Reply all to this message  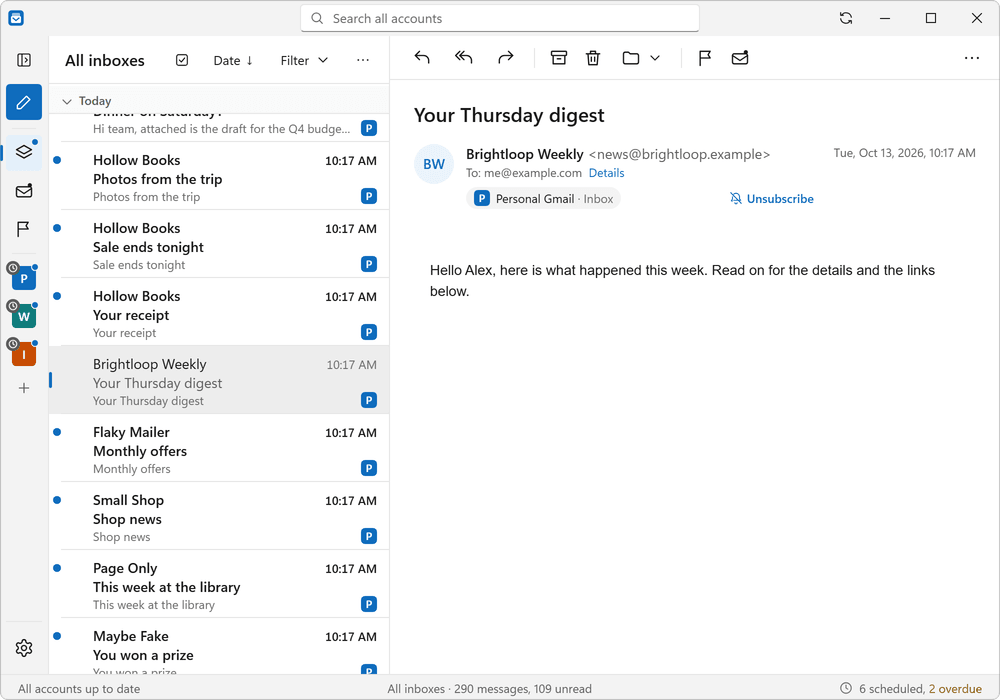[x=464, y=58]
